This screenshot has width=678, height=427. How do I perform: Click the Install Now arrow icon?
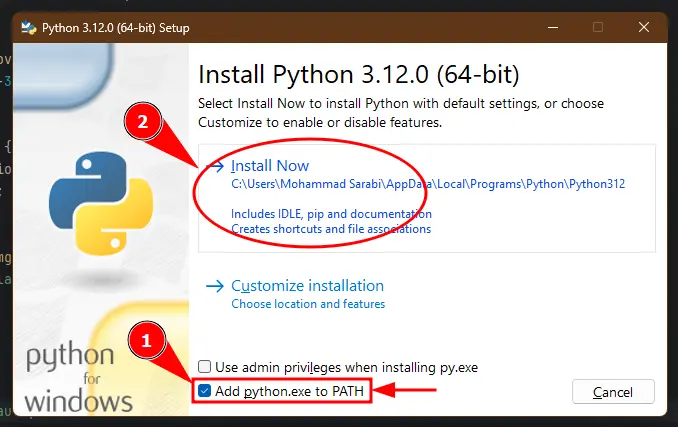[x=215, y=166]
